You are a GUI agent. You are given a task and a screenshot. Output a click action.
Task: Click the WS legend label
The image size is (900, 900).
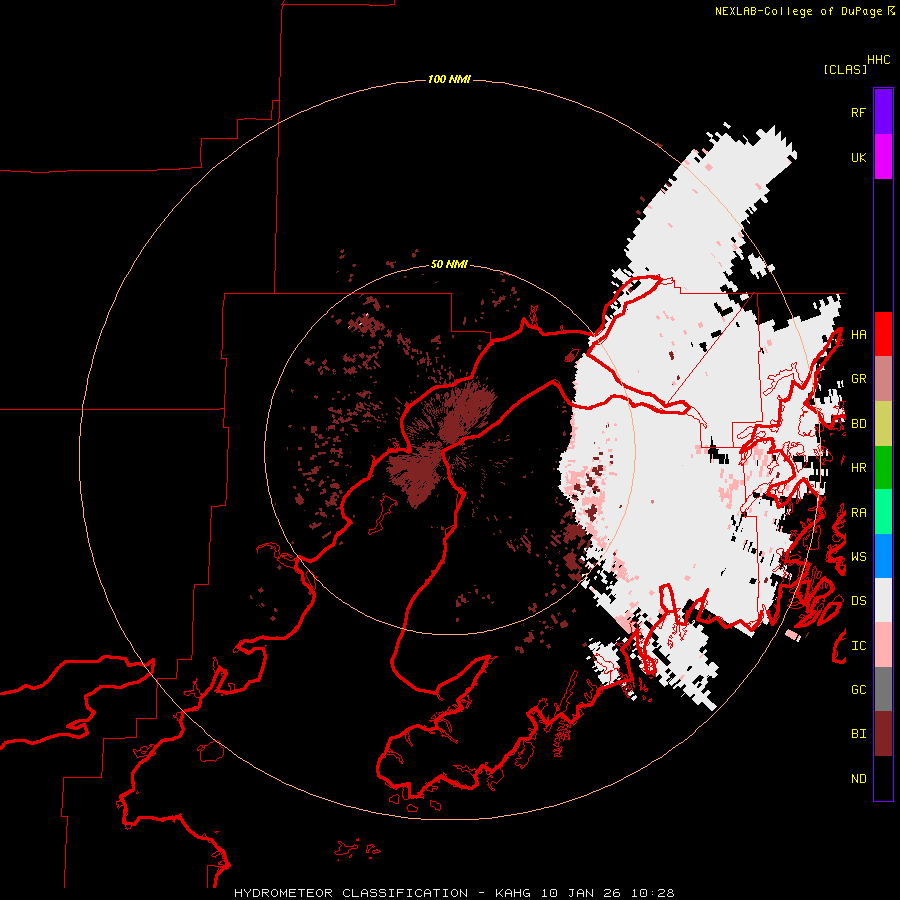coord(858,557)
